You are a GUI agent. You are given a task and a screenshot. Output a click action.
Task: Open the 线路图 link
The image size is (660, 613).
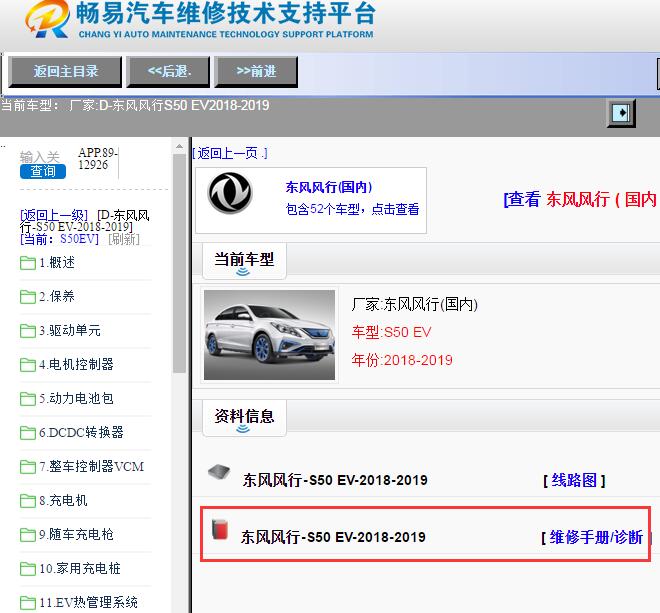pos(574,480)
